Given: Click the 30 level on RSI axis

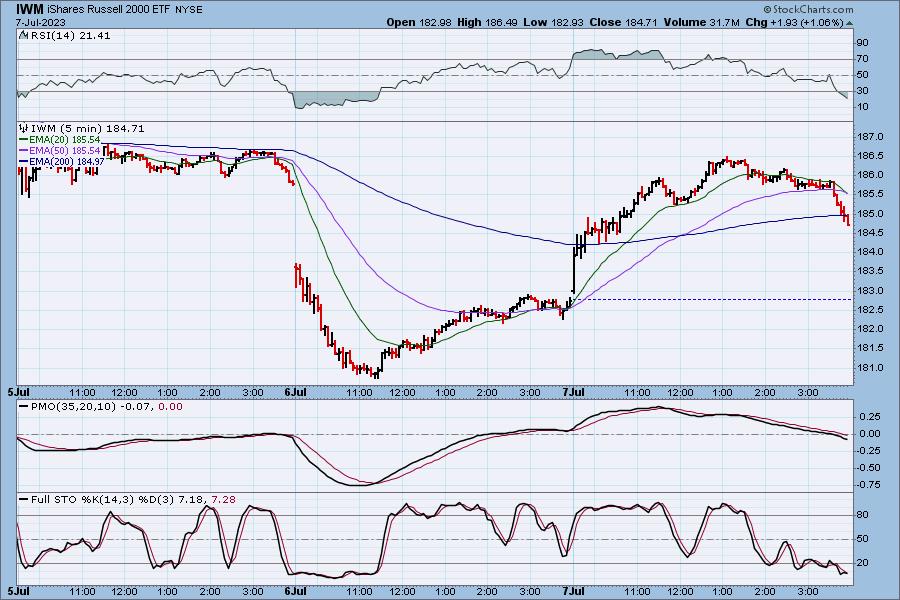Looking at the screenshot, I should tap(862, 91).
